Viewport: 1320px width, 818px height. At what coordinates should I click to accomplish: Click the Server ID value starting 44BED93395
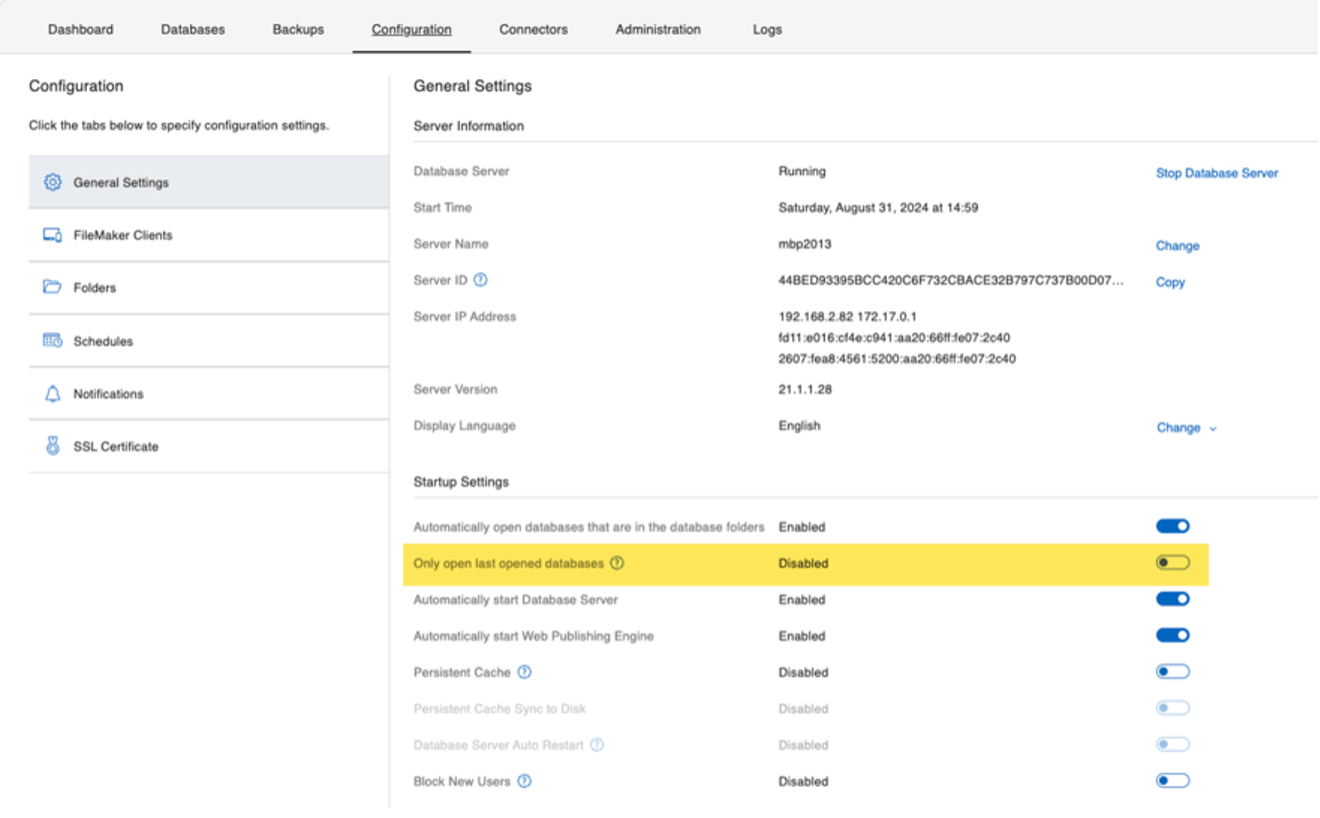pos(951,280)
